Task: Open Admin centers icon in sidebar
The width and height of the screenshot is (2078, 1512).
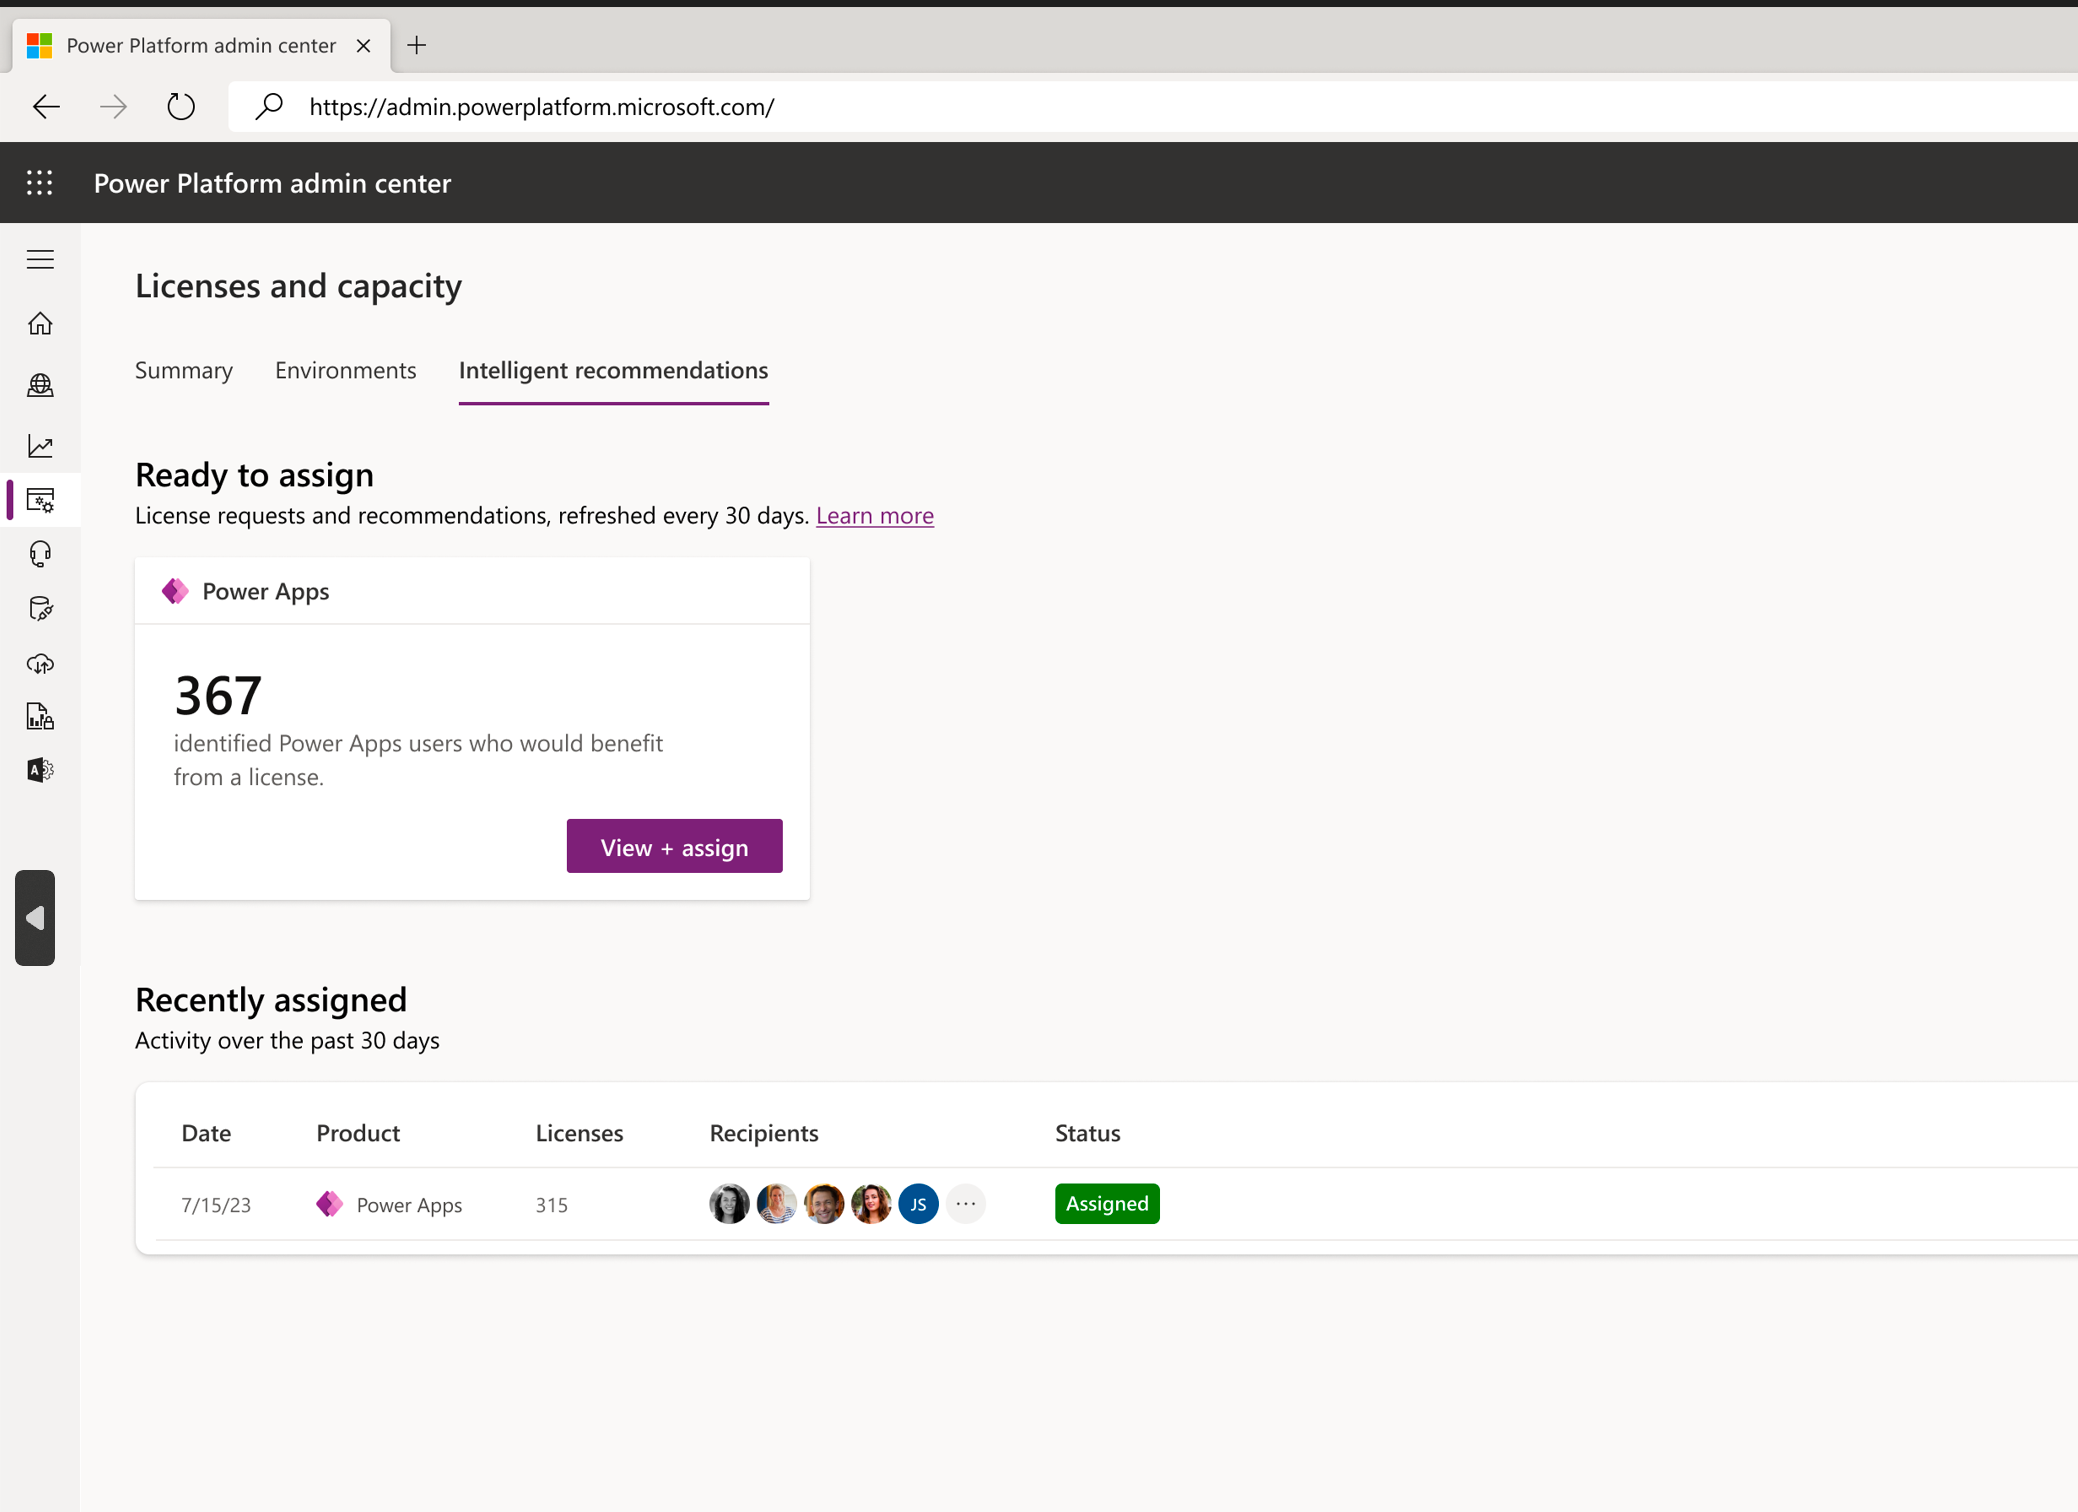Action: click(40, 770)
